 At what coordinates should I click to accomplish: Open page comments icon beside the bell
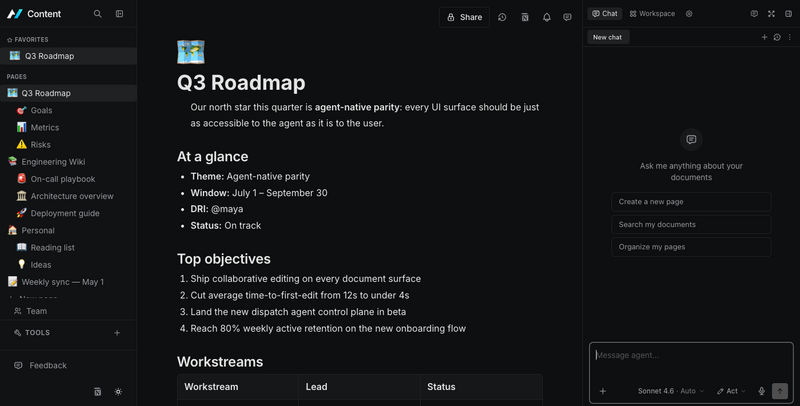coord(567,17)
